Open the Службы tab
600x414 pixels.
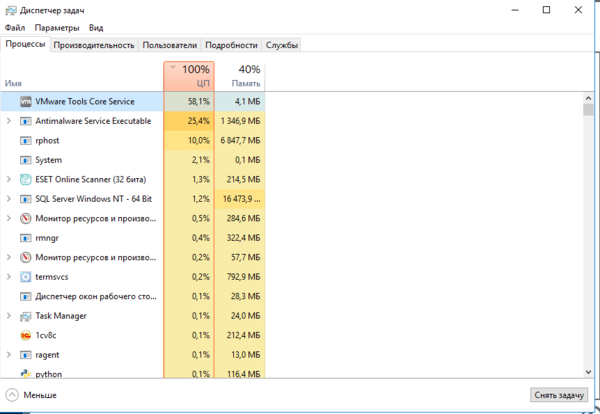281,45
